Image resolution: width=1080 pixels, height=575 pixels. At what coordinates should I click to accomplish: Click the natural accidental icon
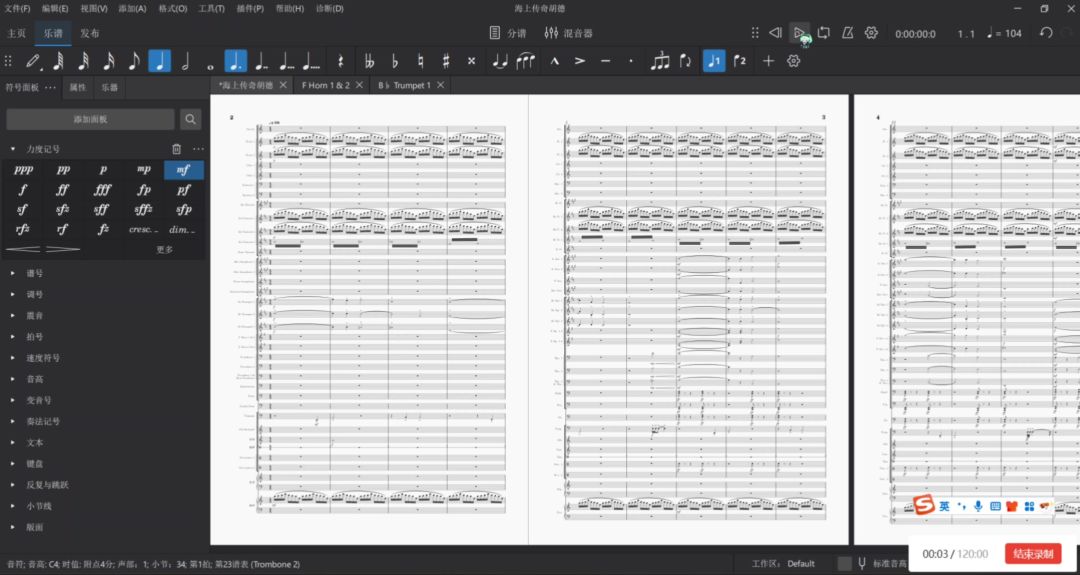coord(421,61)
